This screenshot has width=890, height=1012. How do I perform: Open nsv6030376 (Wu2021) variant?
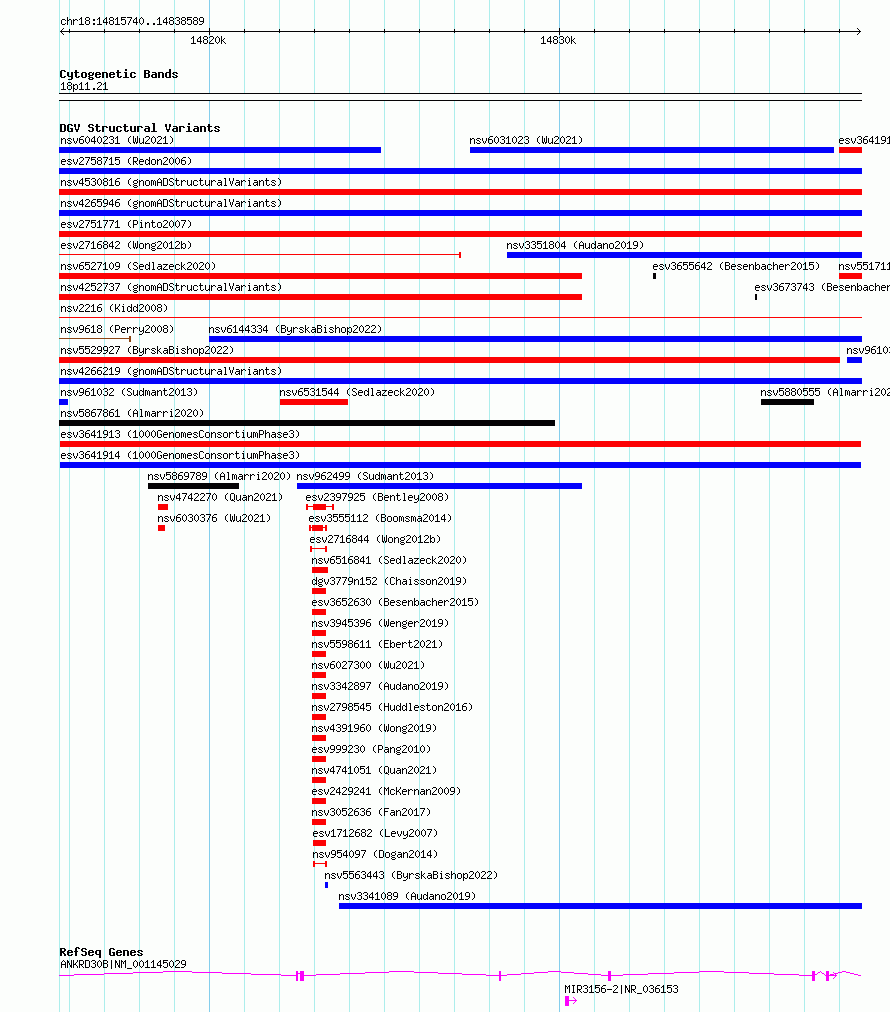[161, 528]
